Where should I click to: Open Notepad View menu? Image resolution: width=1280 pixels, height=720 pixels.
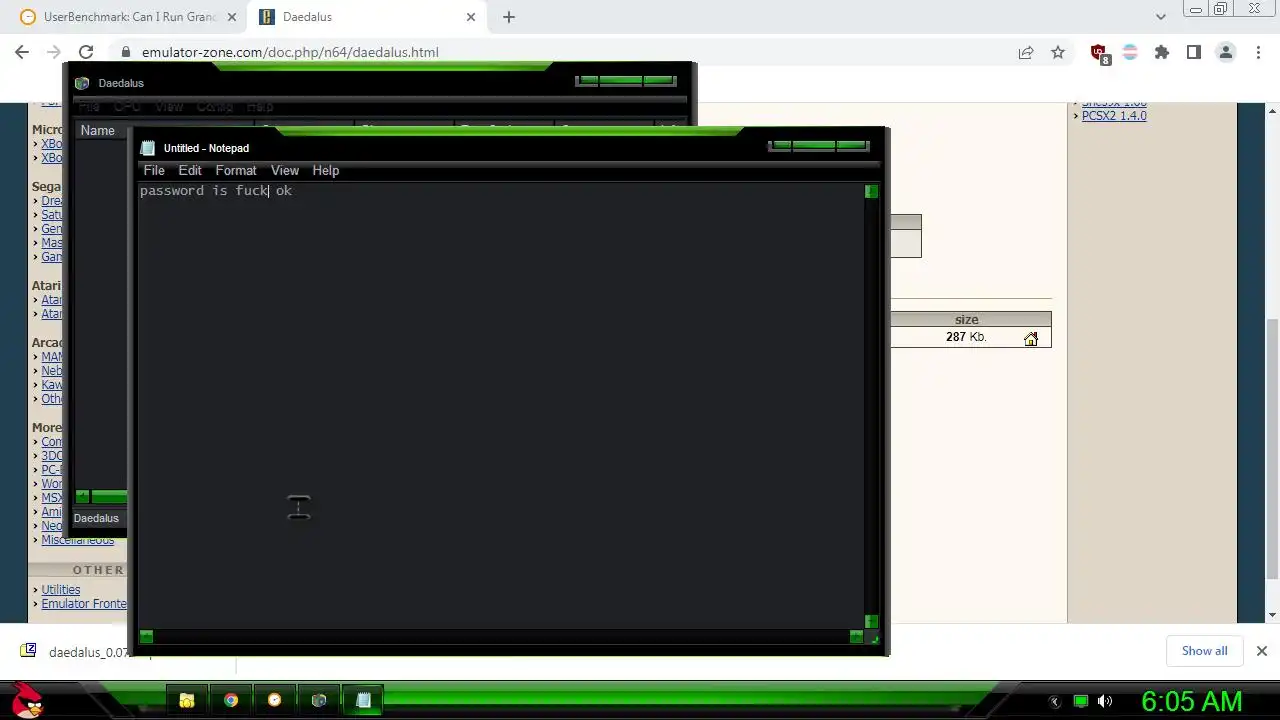tap(285, 170)
